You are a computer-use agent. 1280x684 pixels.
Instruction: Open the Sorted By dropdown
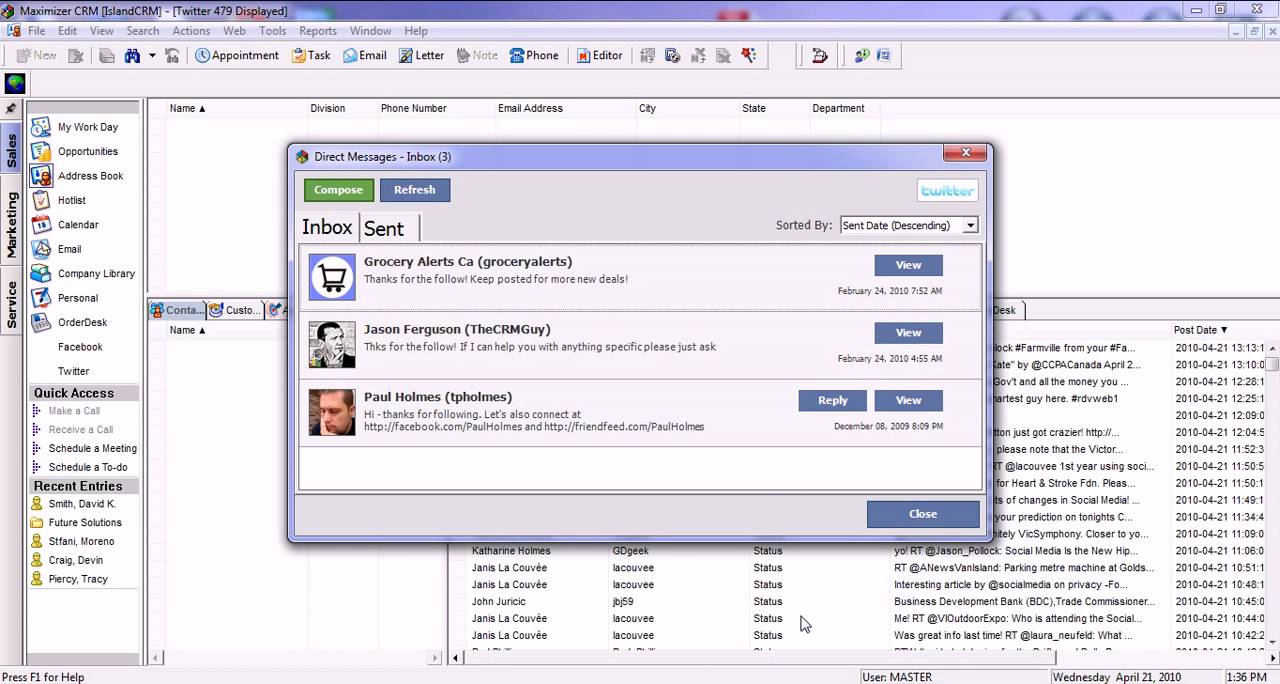point(909,226)
